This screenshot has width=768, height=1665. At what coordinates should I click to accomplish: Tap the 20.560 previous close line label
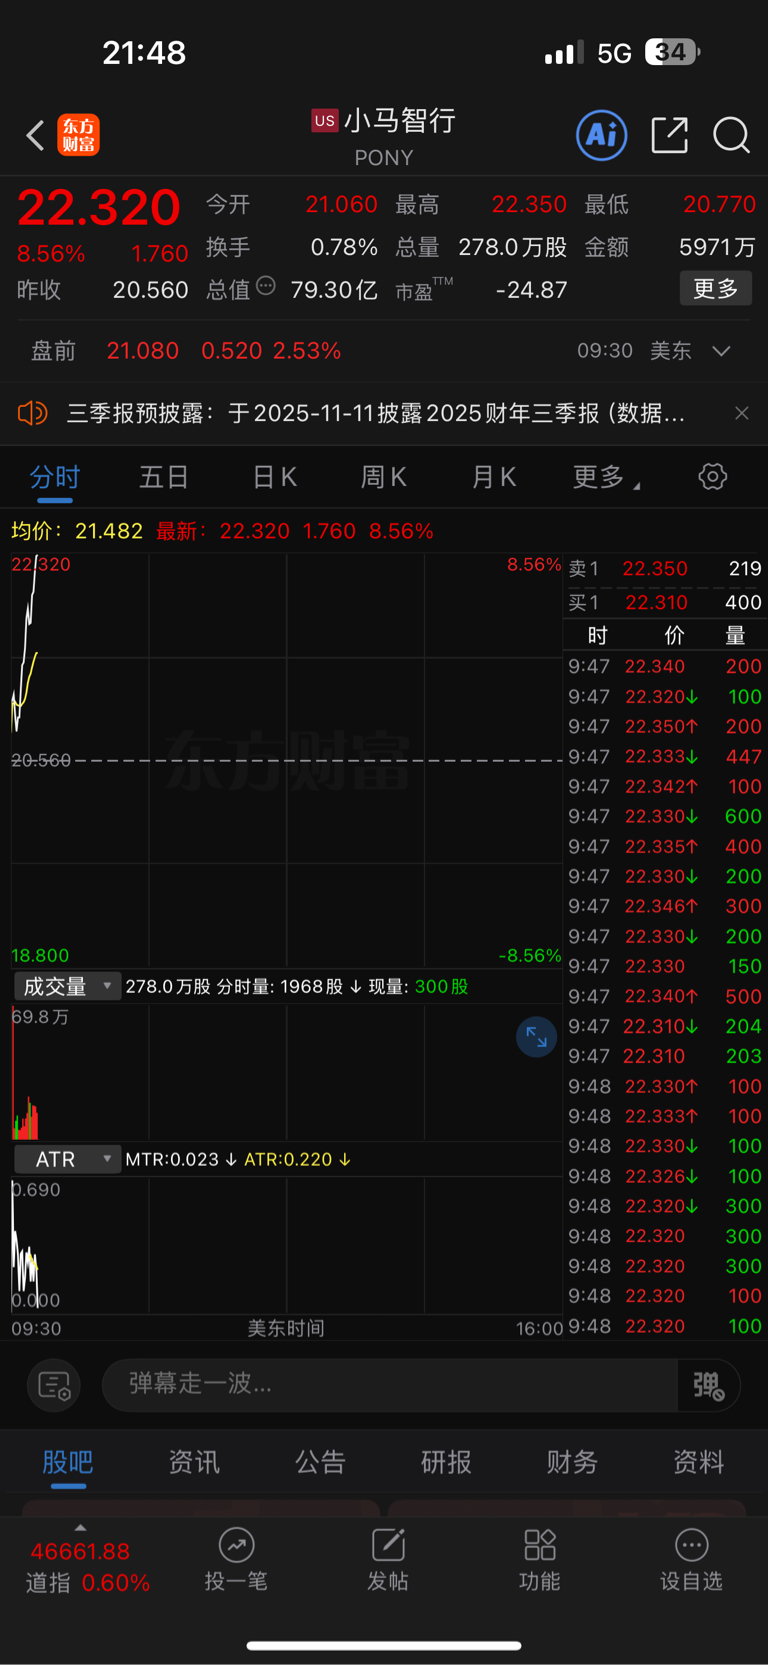[41, 760]
